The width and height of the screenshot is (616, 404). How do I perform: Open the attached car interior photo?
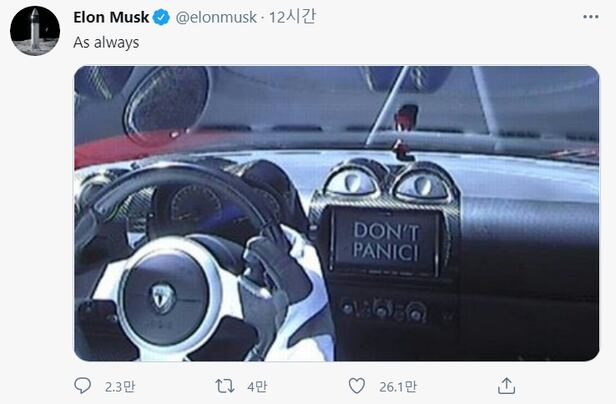tap(337, 213)
